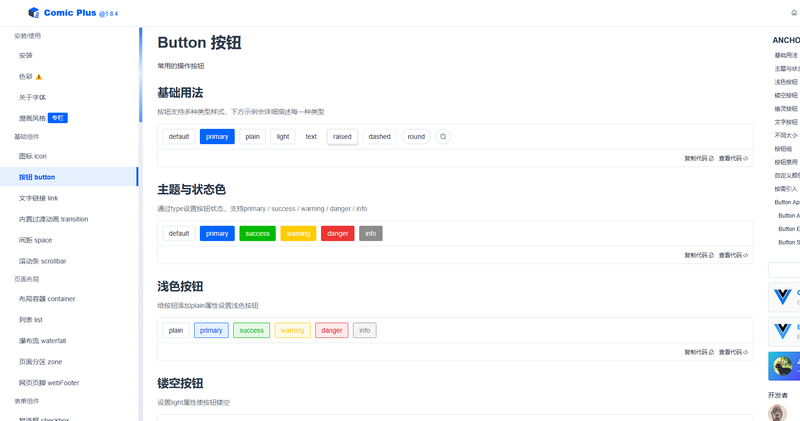The height and width of the screenshot is (421, 800).
Task: Click the light blue outlined primary button
Action: tap(211, 331)
